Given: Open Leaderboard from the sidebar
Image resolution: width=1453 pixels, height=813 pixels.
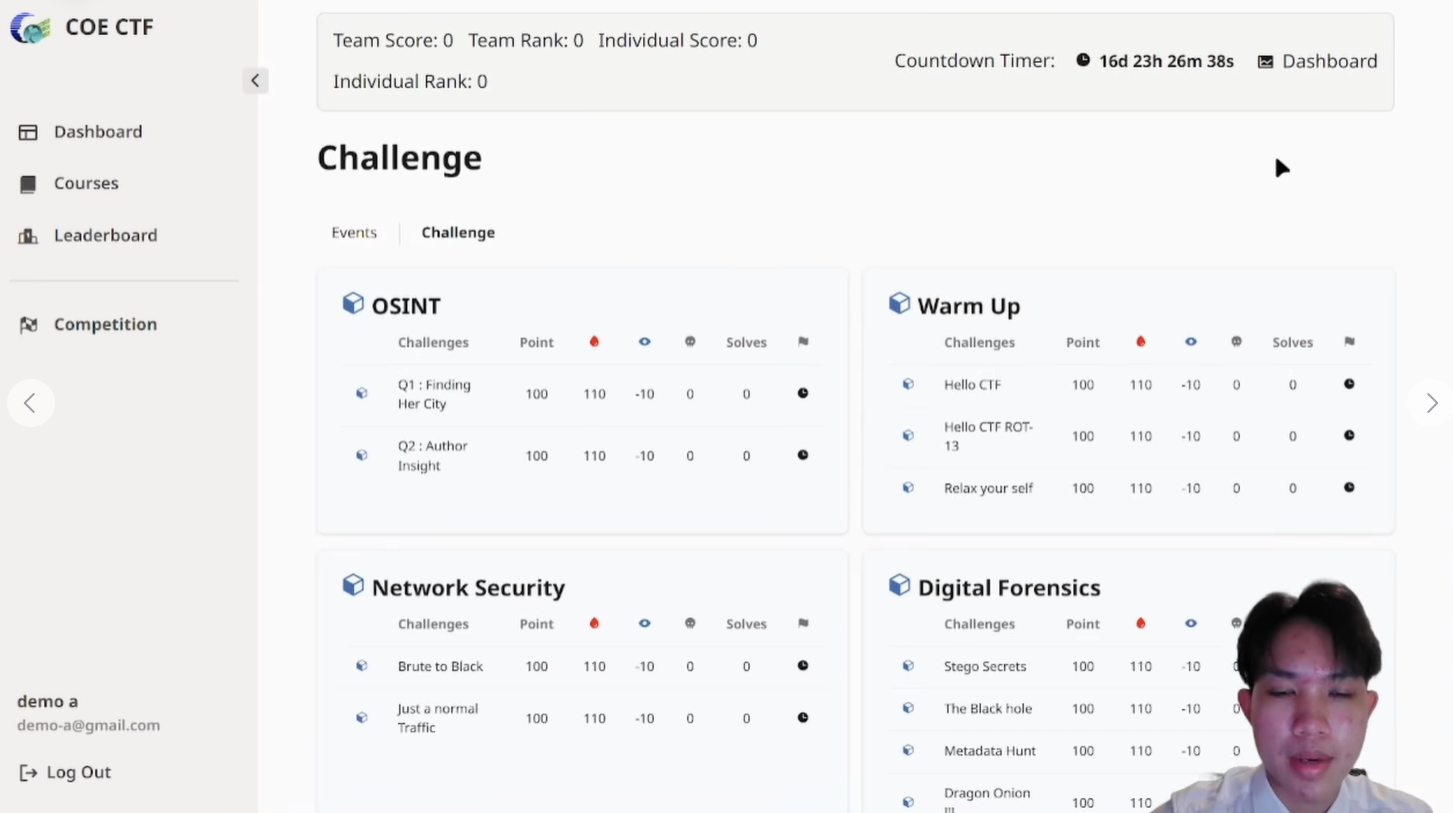Looking at the screenshot, I should [104, 236].
